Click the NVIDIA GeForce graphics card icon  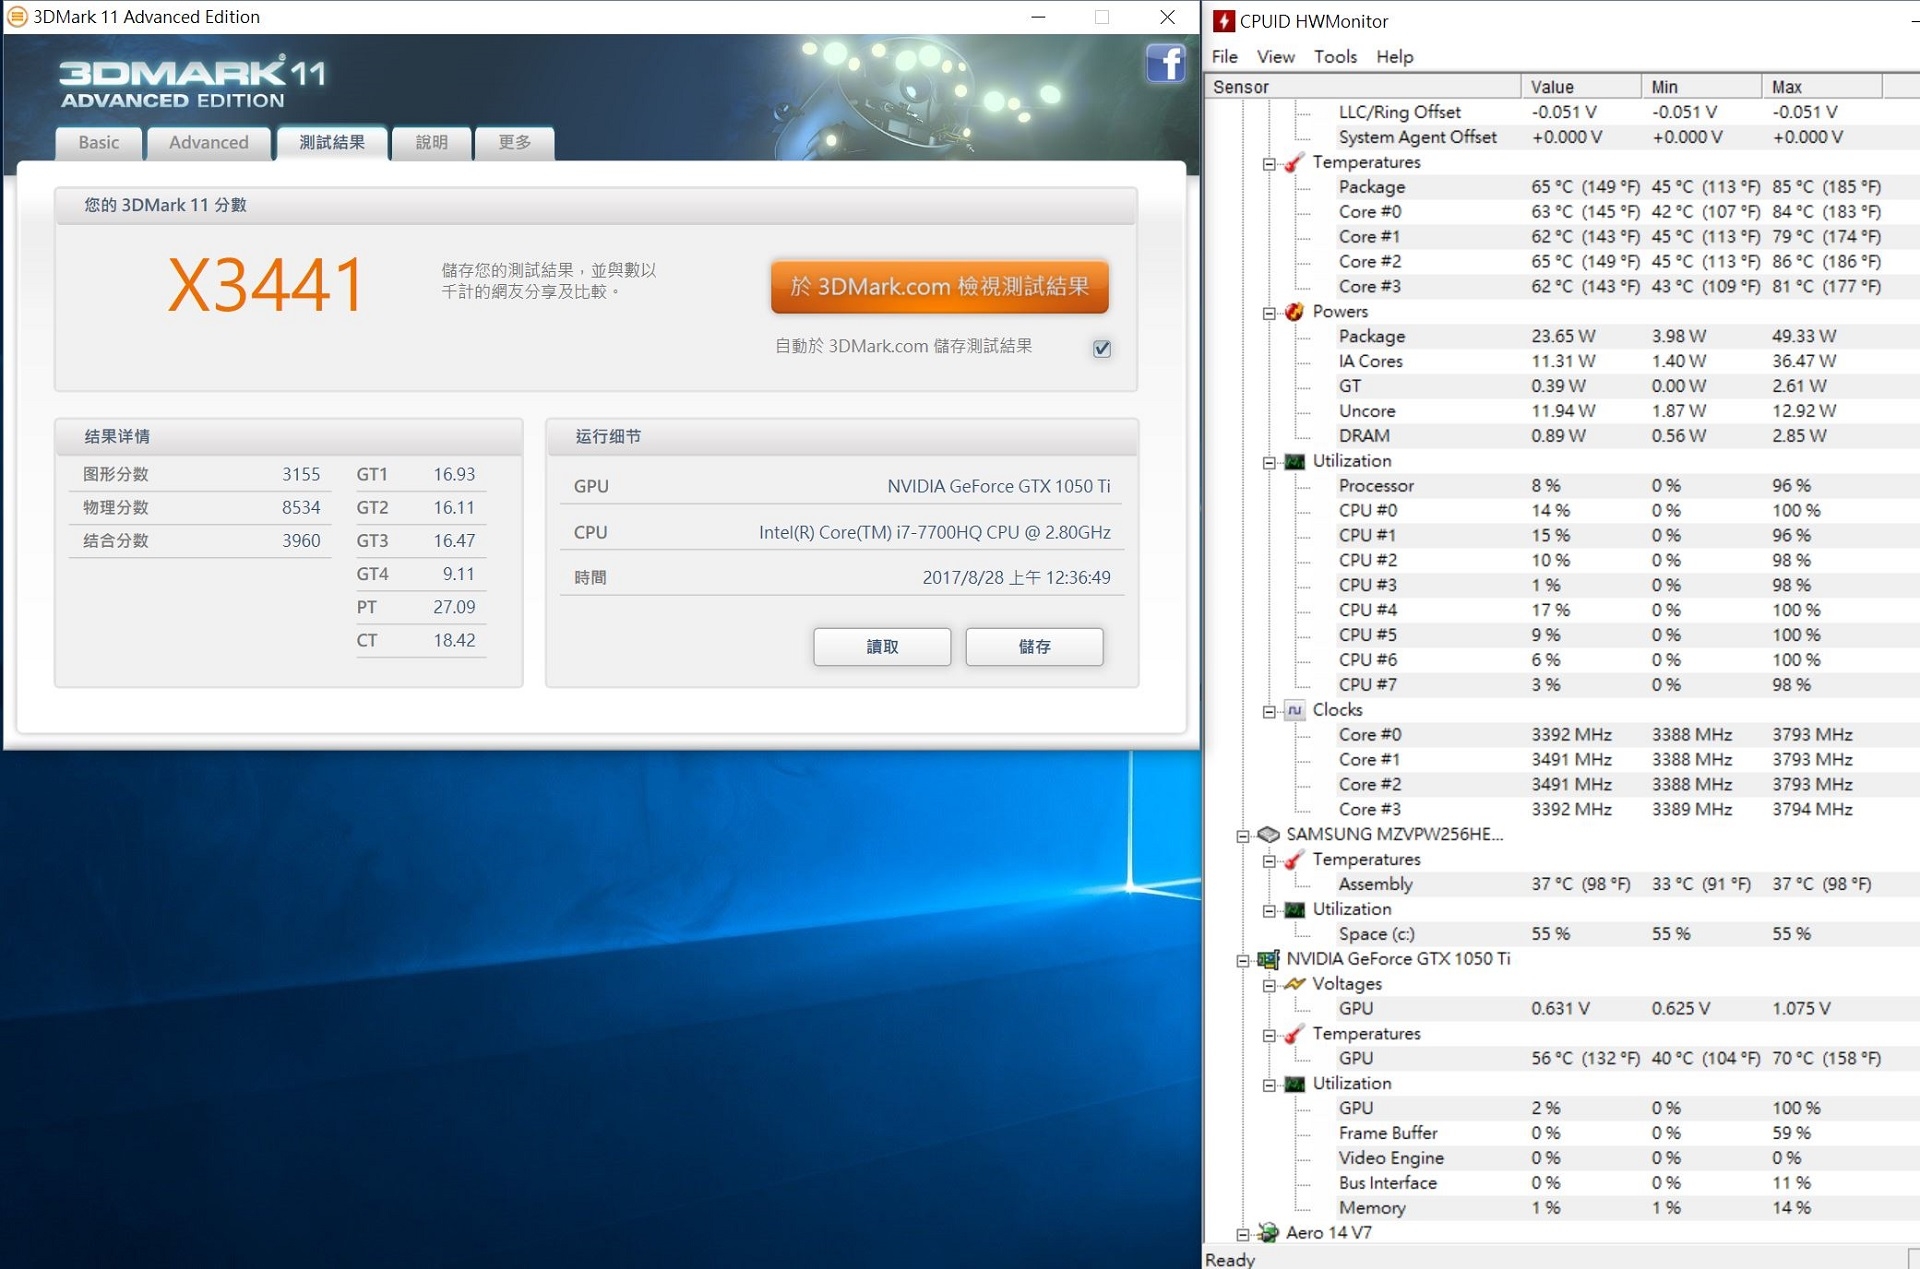[1268, 959]
